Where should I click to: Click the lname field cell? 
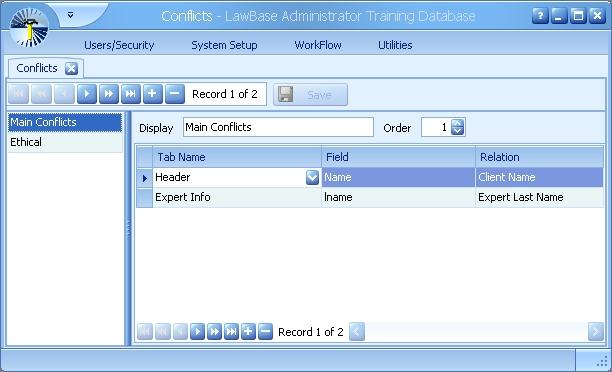point(398,197)
